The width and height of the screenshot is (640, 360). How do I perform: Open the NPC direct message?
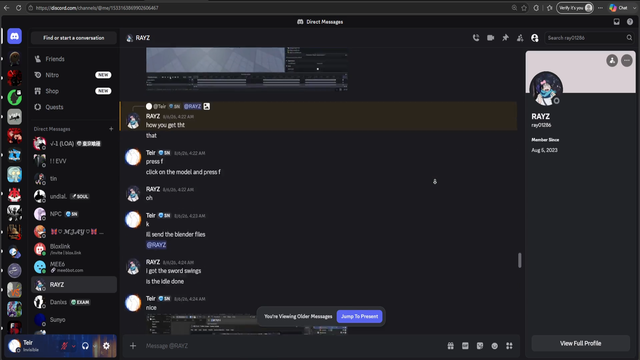pos(74,214)
